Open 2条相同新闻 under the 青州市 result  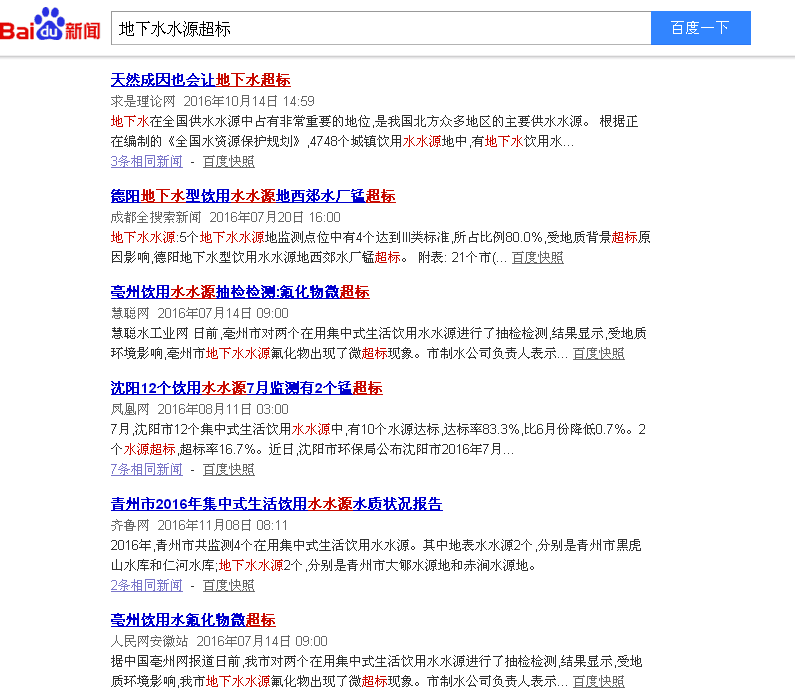(147, 586)
